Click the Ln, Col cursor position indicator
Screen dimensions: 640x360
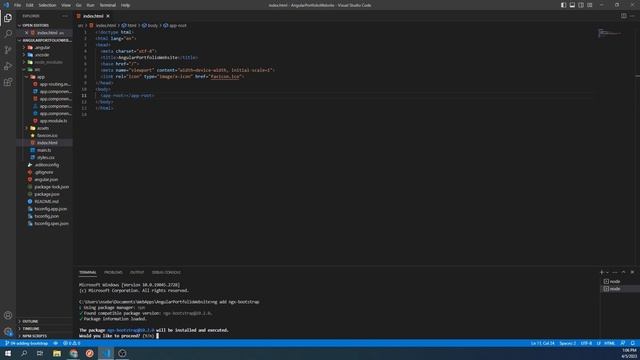[542, 343]
